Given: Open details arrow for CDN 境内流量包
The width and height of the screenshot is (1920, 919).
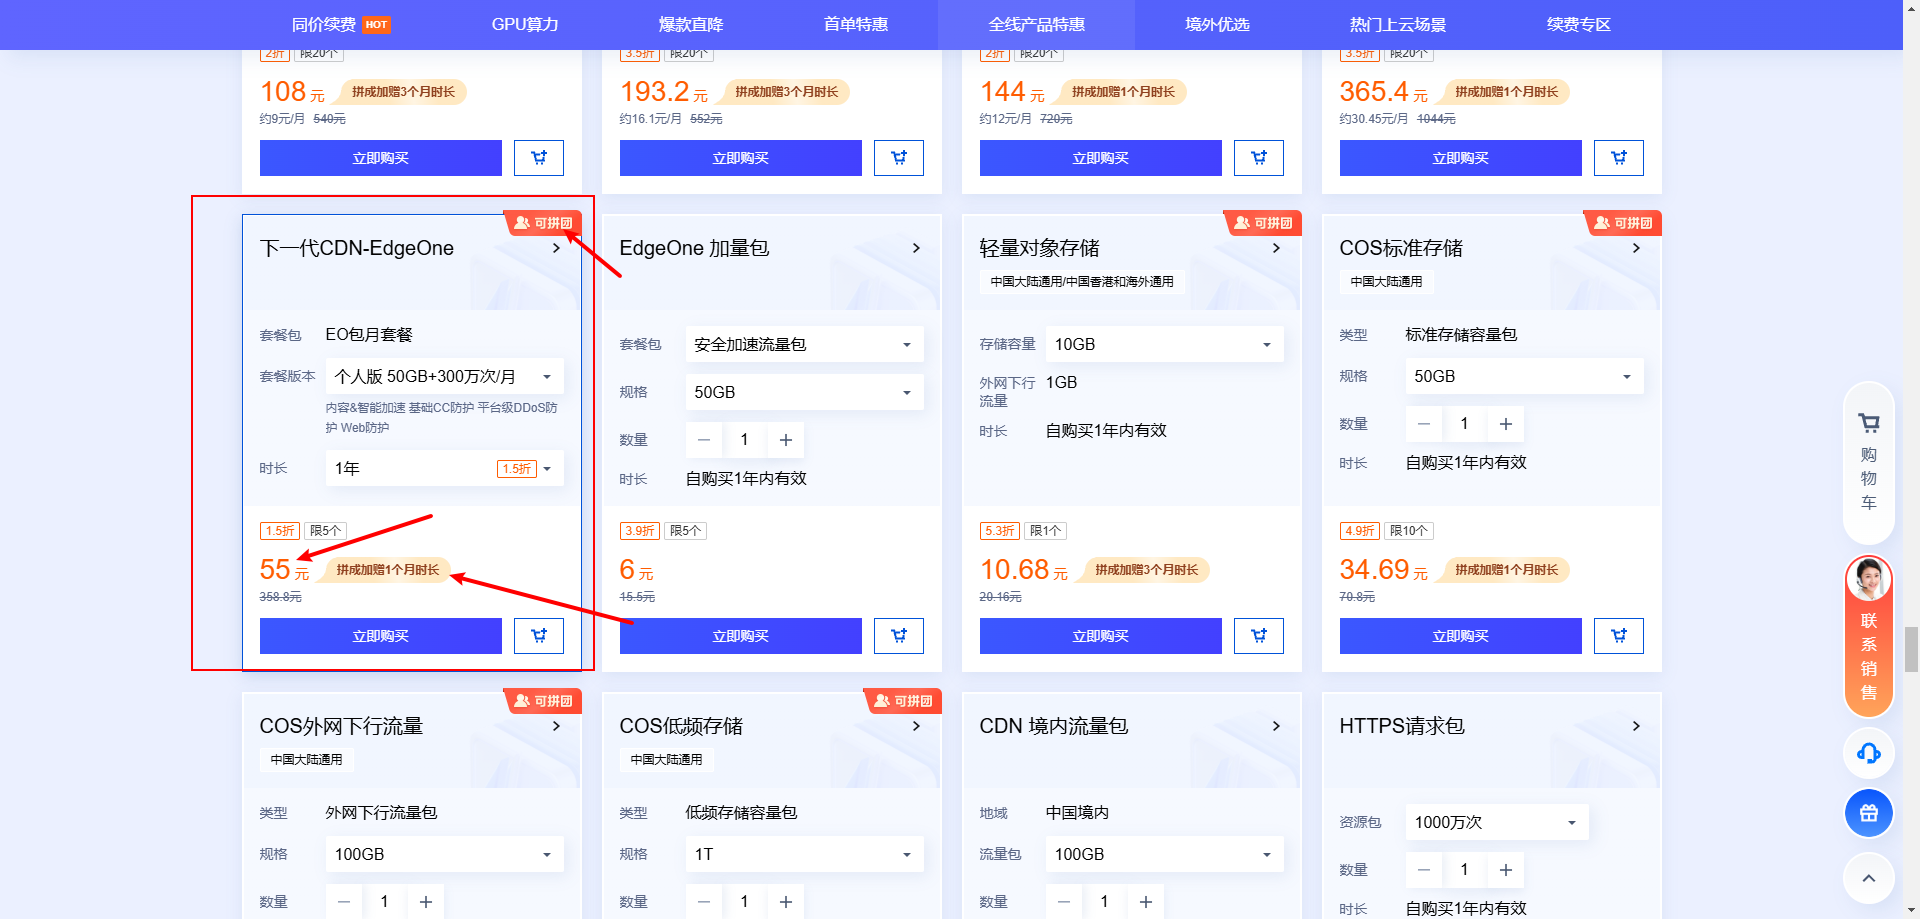Looking at the screenshot, I should pyautogui.click(x=1276, y=726).
